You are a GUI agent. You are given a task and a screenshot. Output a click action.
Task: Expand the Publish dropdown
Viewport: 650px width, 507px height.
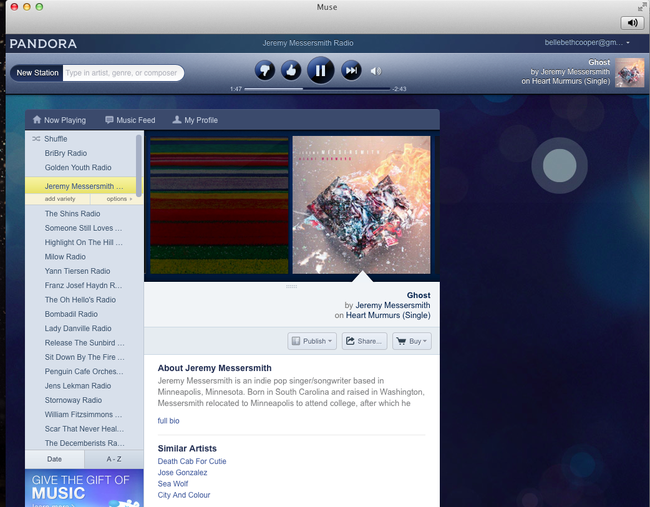coord(311,341)
